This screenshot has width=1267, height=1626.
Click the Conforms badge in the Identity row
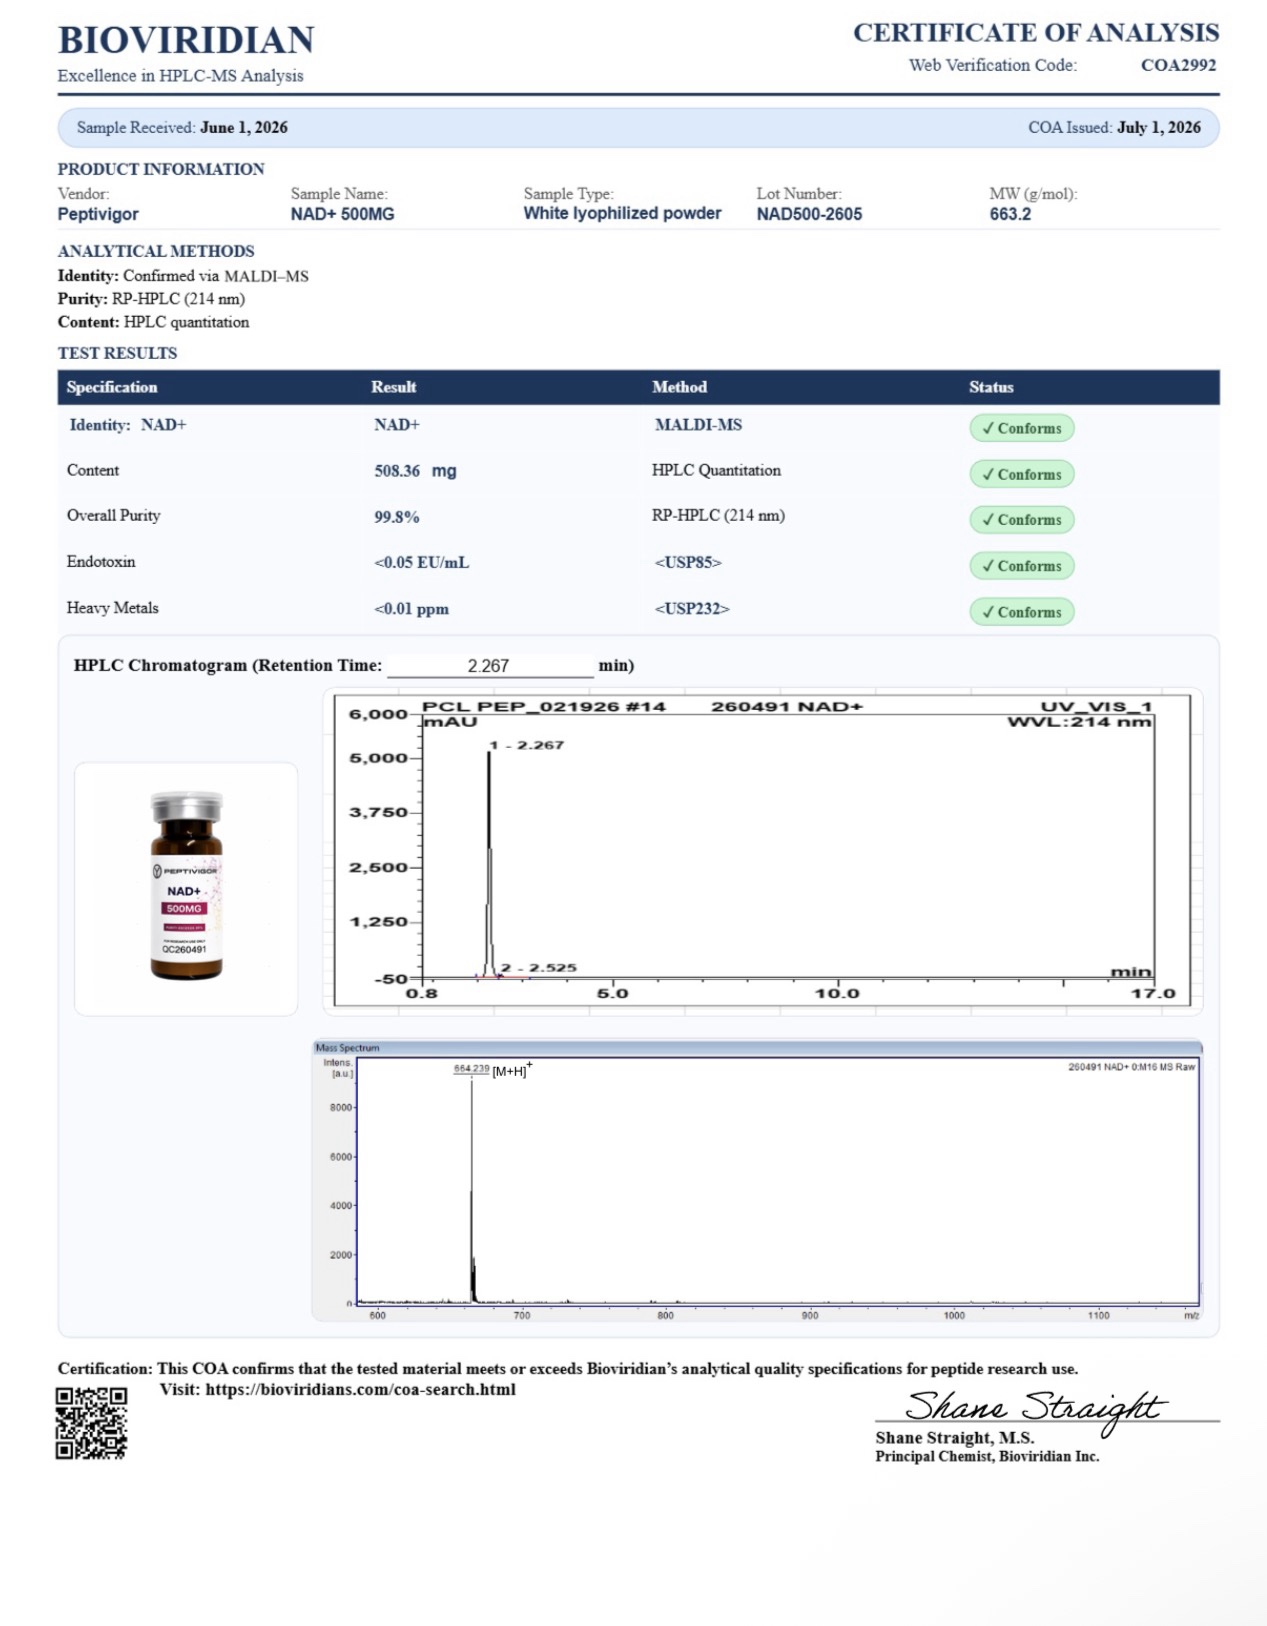1021,428
